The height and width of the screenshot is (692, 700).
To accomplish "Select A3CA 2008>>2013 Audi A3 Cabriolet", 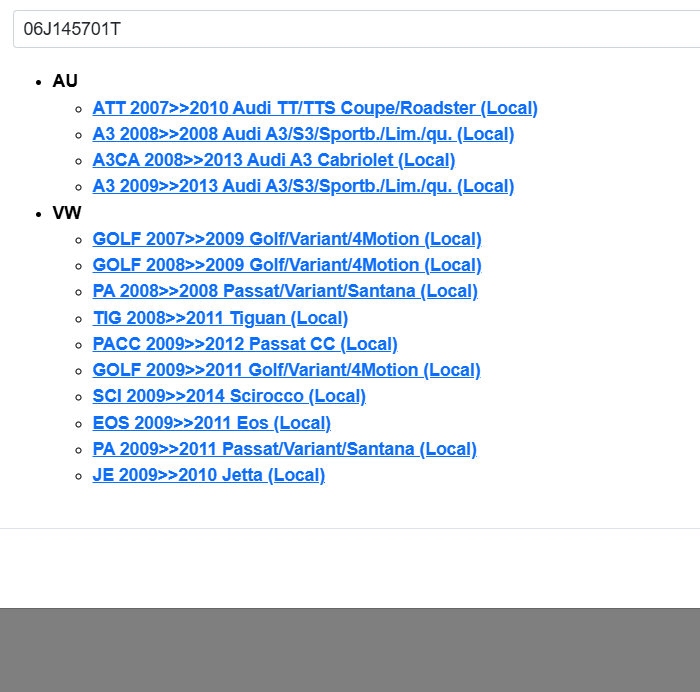I will pyautogui.click(x=273, y=160).
